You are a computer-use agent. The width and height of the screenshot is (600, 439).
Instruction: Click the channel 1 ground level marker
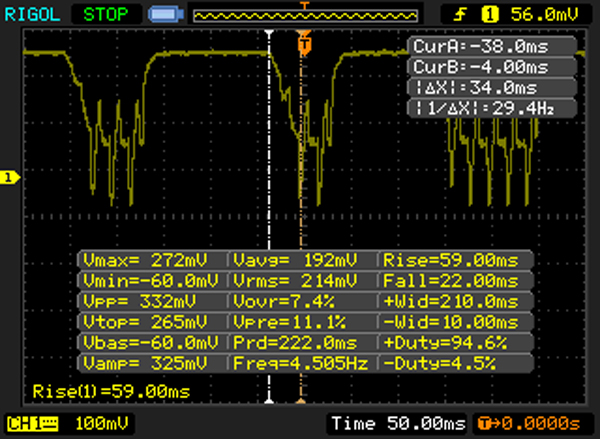[10, 178]
